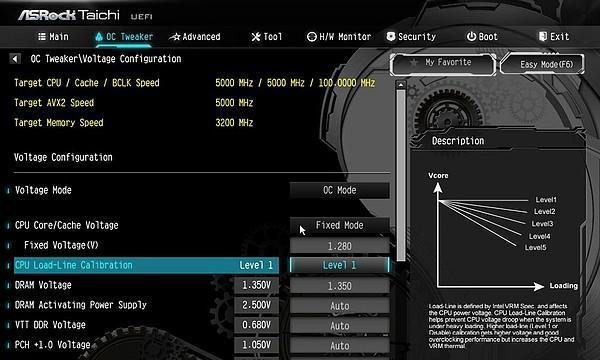
Task: Click the Fixed Voltage(V) 1.280 field
Action: coord(340,246)
